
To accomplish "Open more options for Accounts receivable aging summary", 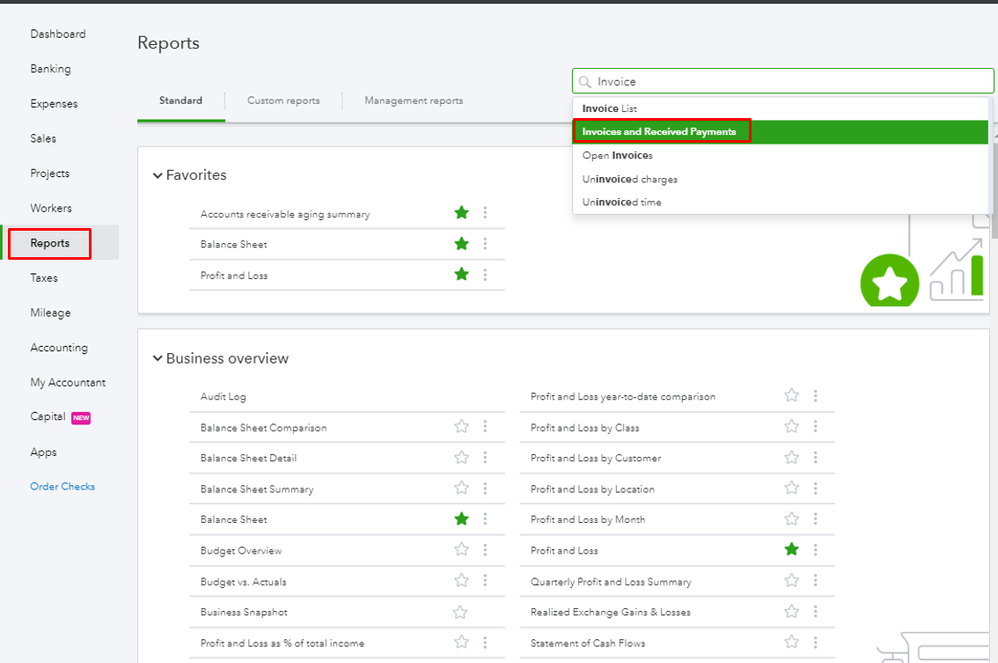I will point(485,213).
